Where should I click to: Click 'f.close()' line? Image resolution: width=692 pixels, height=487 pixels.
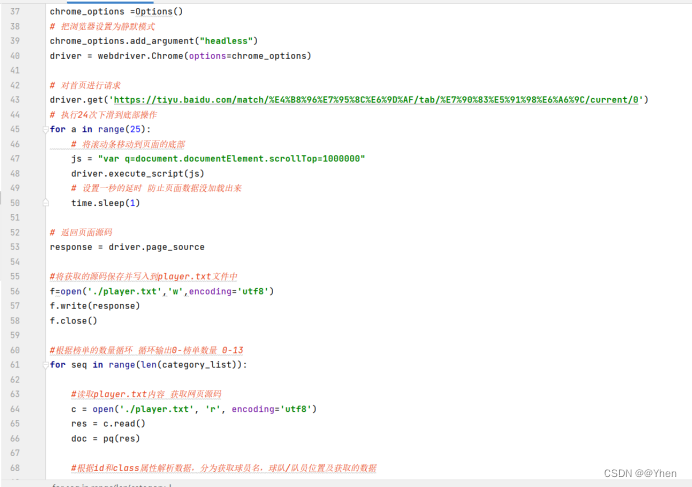pos(73,321)
